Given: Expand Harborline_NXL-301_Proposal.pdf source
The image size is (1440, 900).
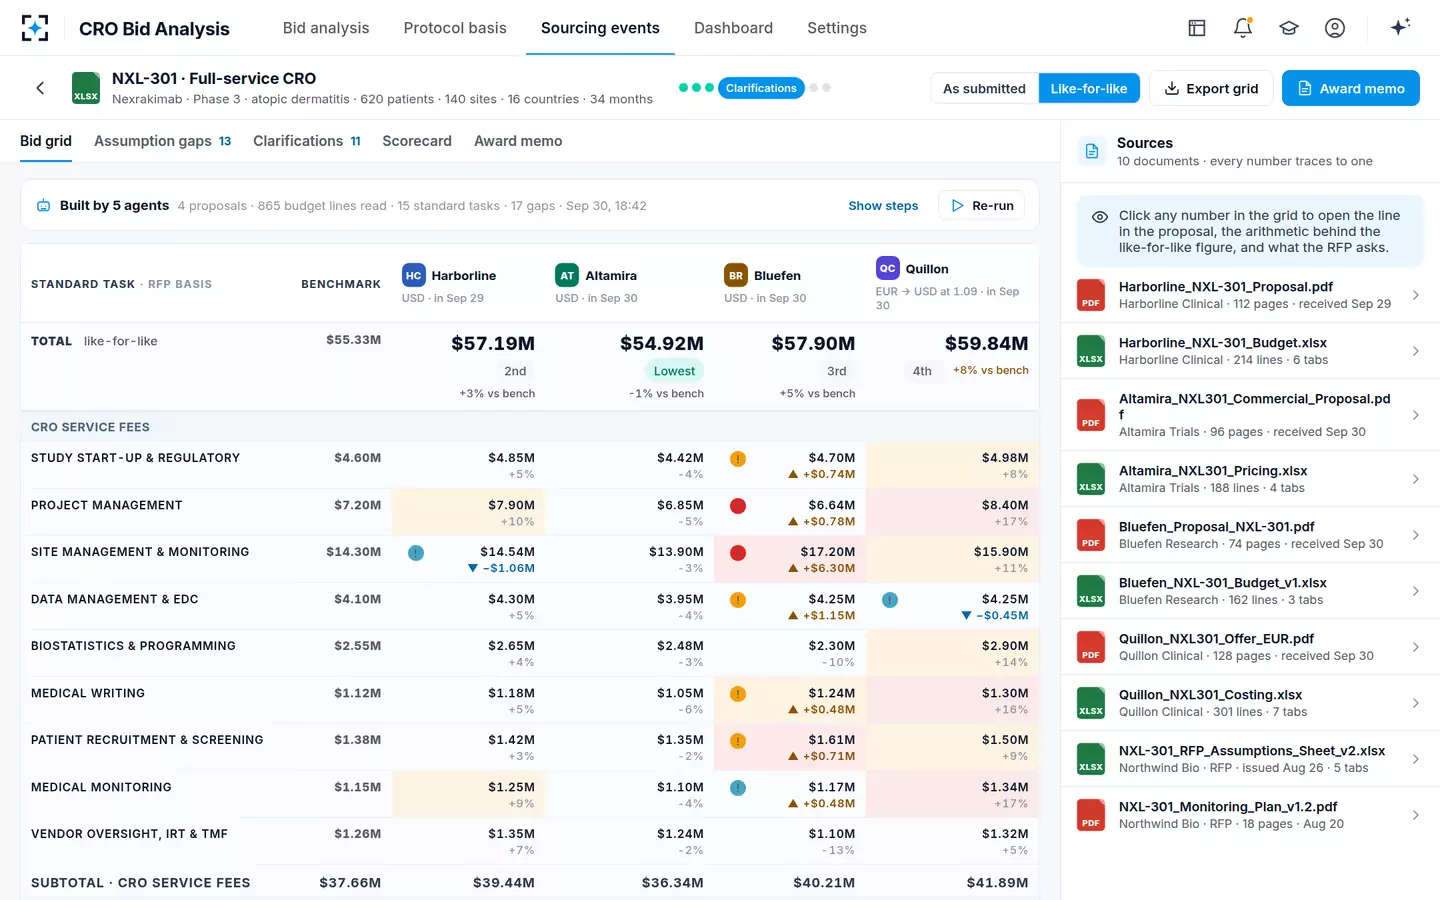Looking at the screenshot, I should pyautogui.click(x=1250, y=295).
